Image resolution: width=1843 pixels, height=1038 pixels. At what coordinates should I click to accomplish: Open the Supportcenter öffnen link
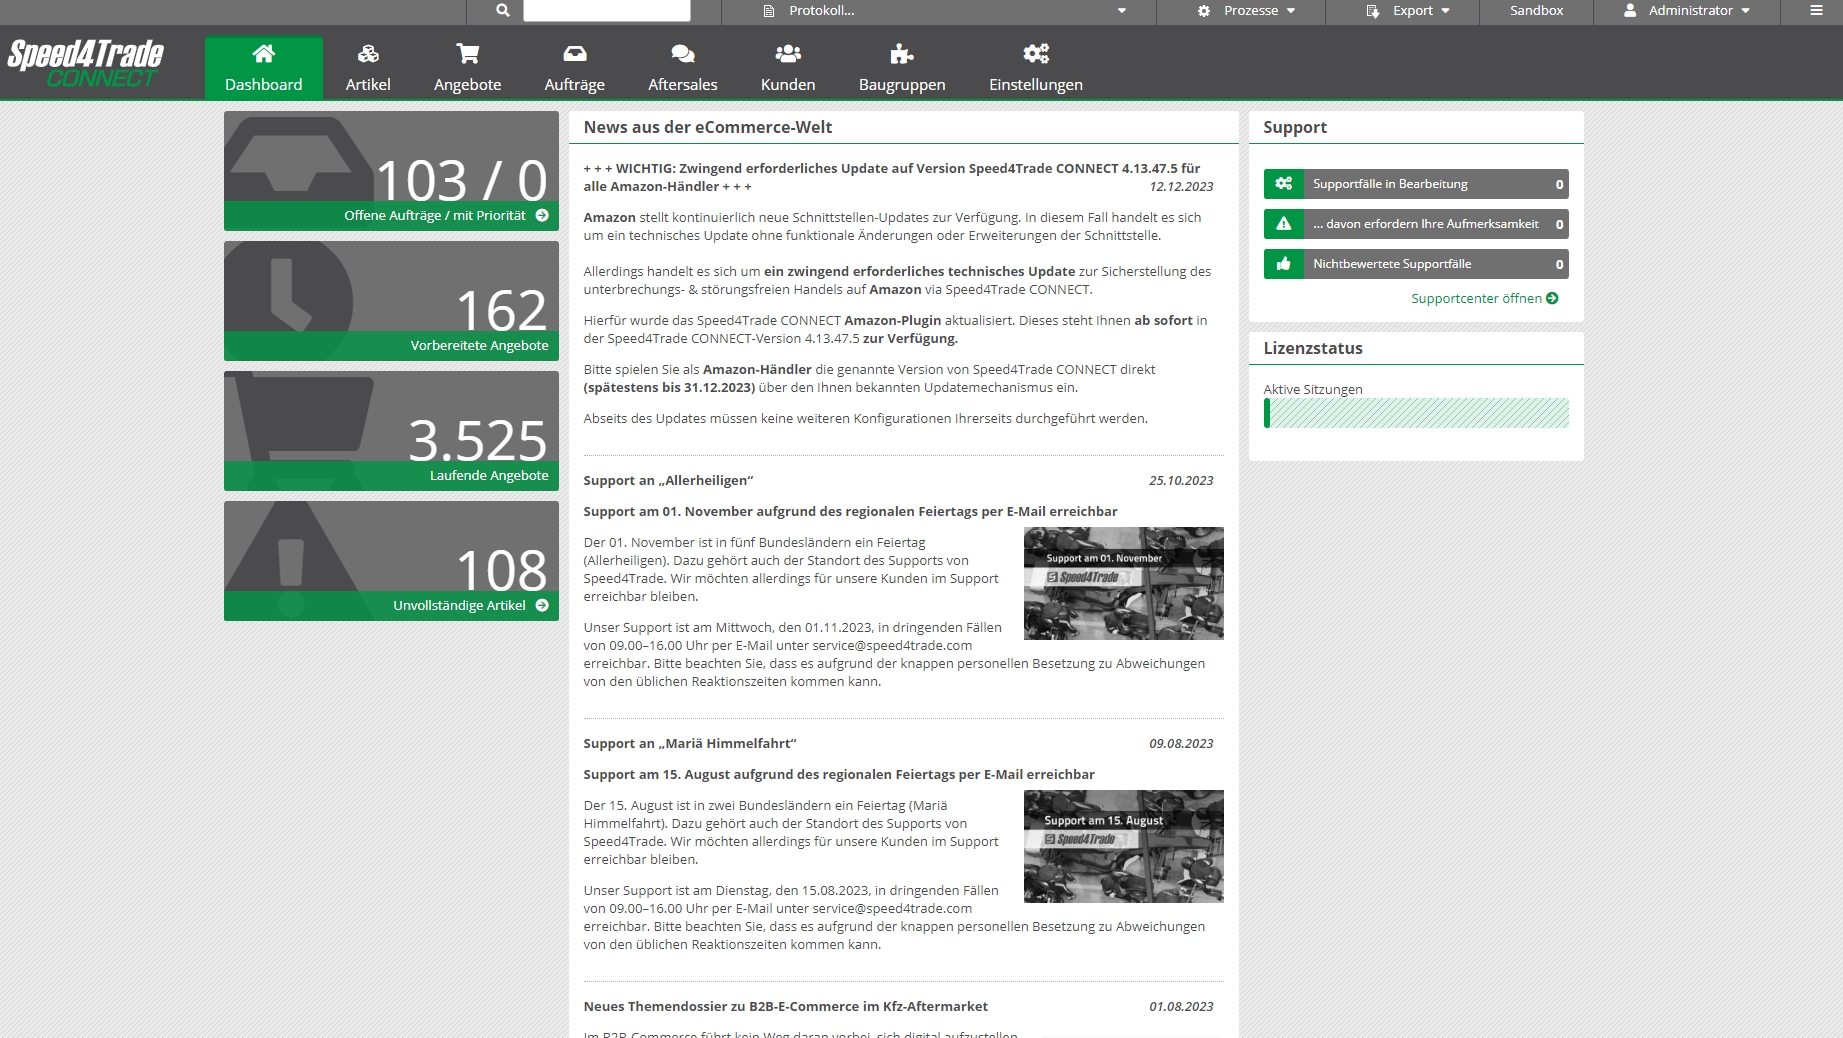pos(1484,299)
